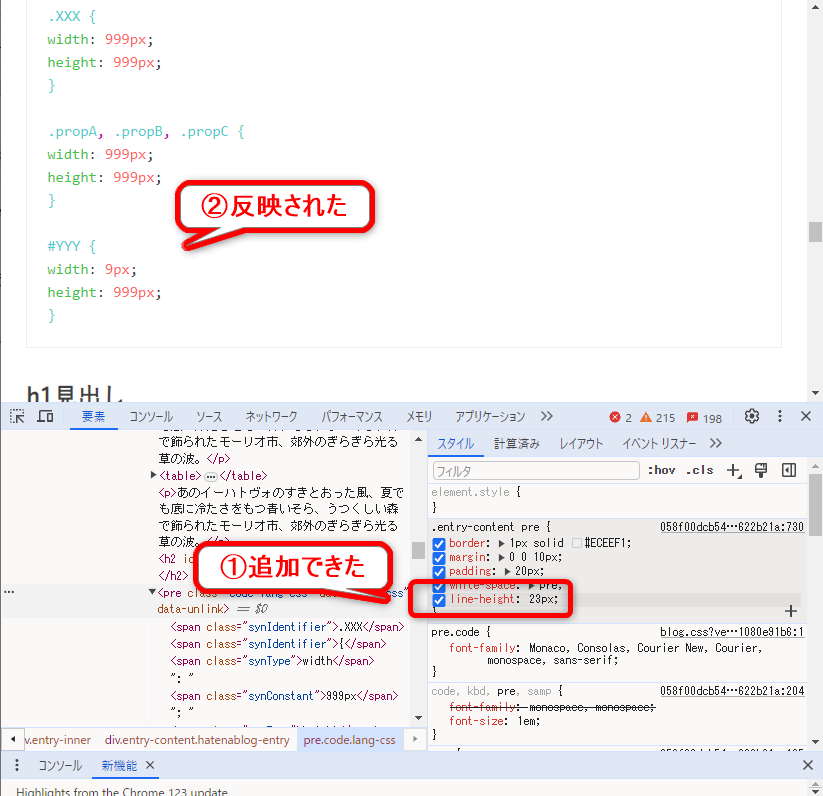Click elements panel scroll up arrow
Screen dimensions: 823x796
click(x=418, y=440)
